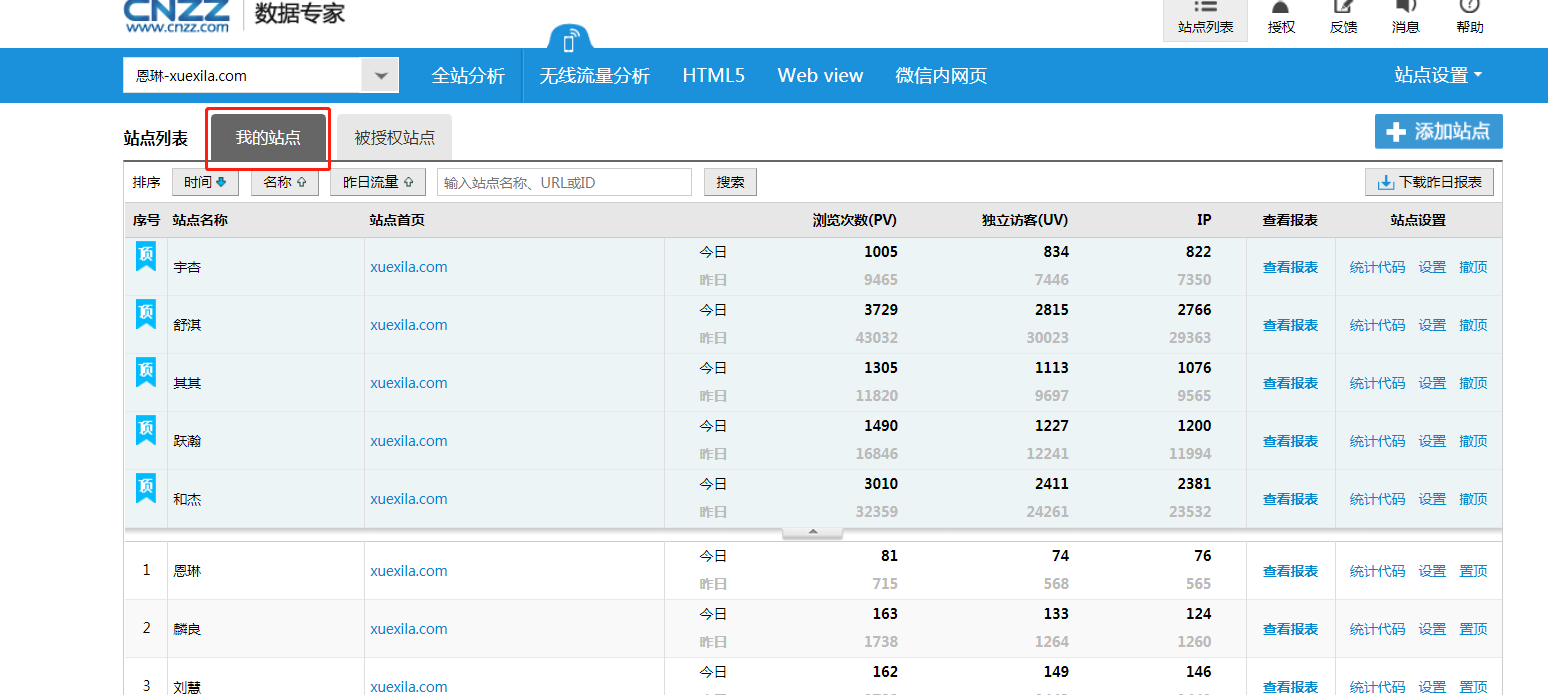
Task: Expand the 站点设置 dropdown menu
Action: click(1438, 75)
